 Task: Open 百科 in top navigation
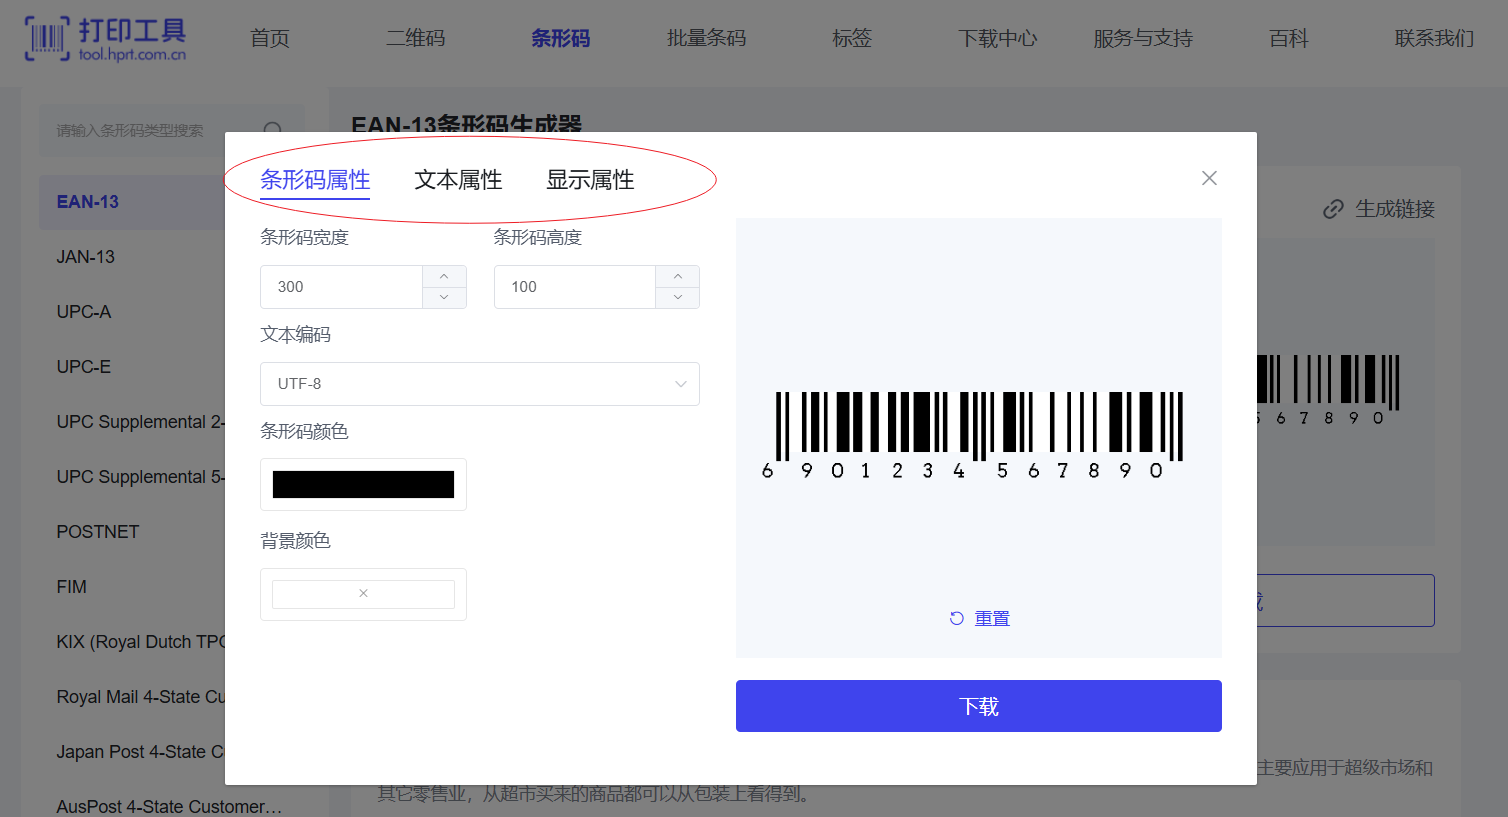[1289, 39]
